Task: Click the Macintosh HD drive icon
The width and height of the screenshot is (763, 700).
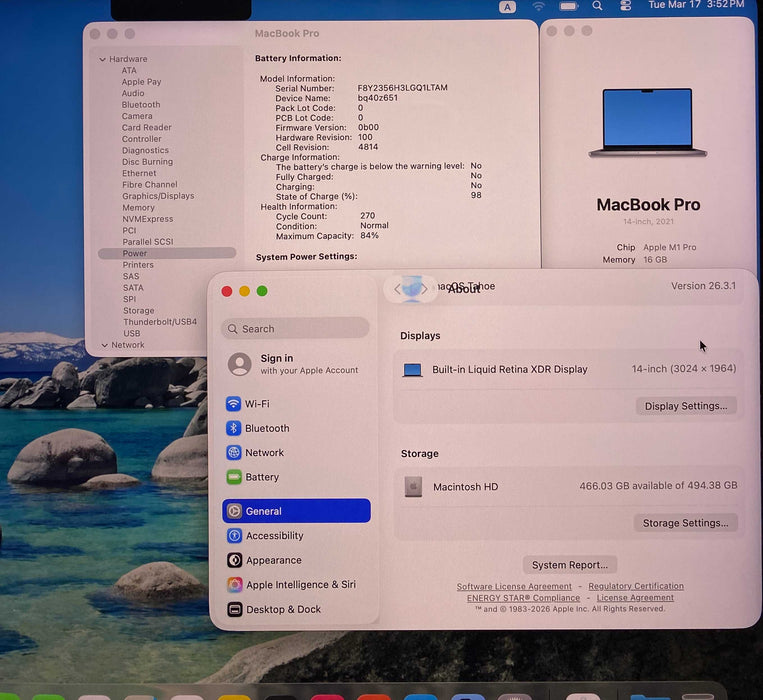Action: click(413, 486)
